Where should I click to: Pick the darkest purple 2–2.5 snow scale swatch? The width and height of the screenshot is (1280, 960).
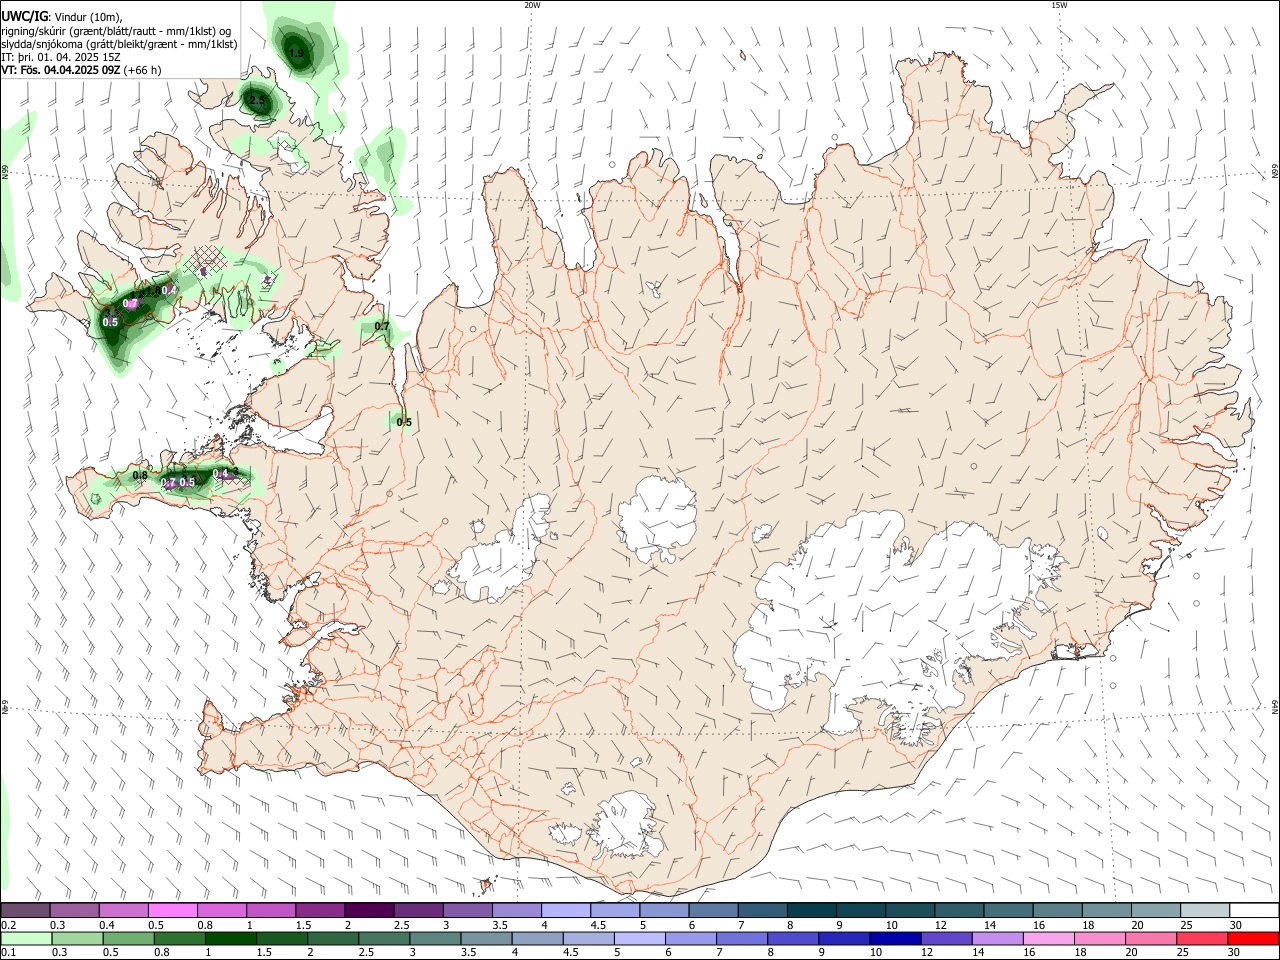pyautogui.click(x=369, y=910)
